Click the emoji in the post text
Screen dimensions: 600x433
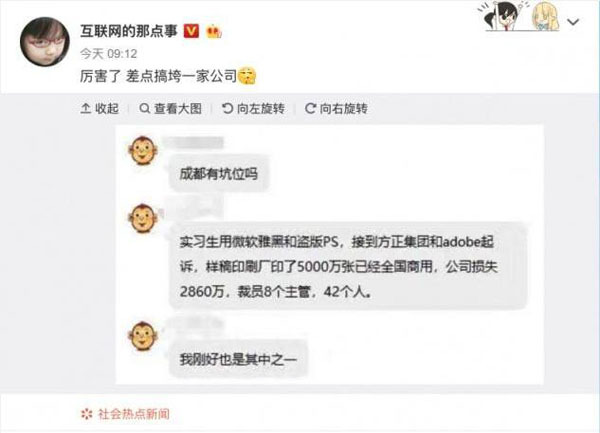pos(247,76)
